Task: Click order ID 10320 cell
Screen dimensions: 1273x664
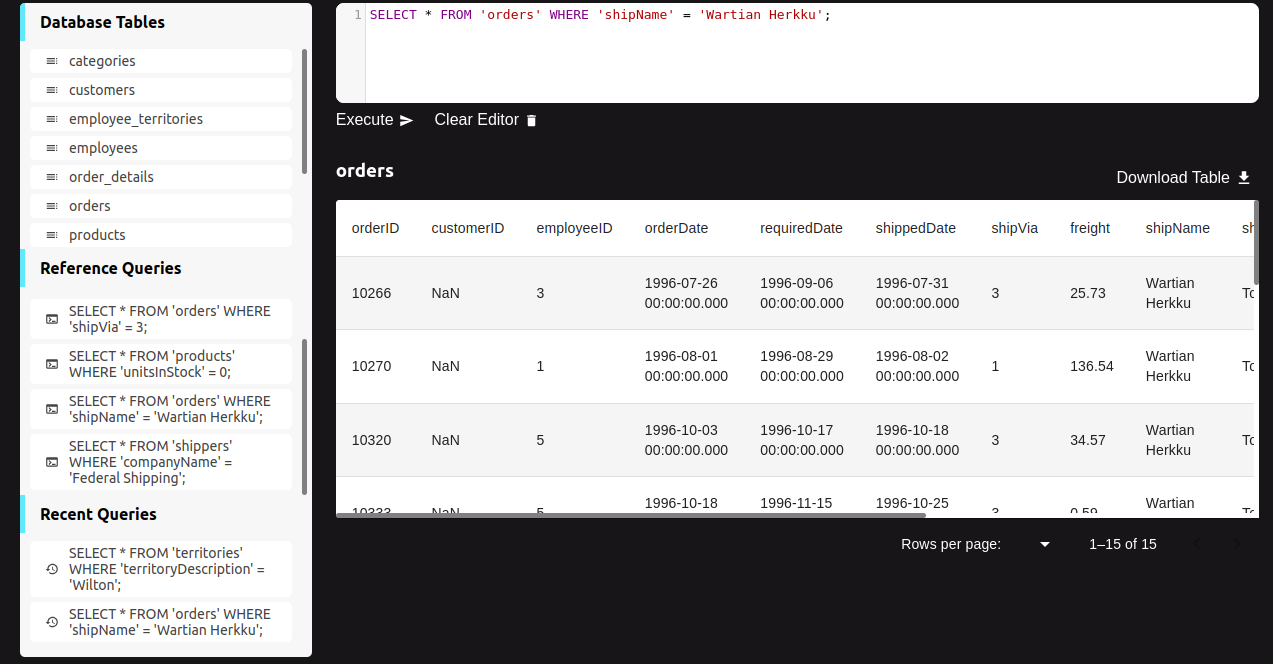Action: click(x=371, y=440)
